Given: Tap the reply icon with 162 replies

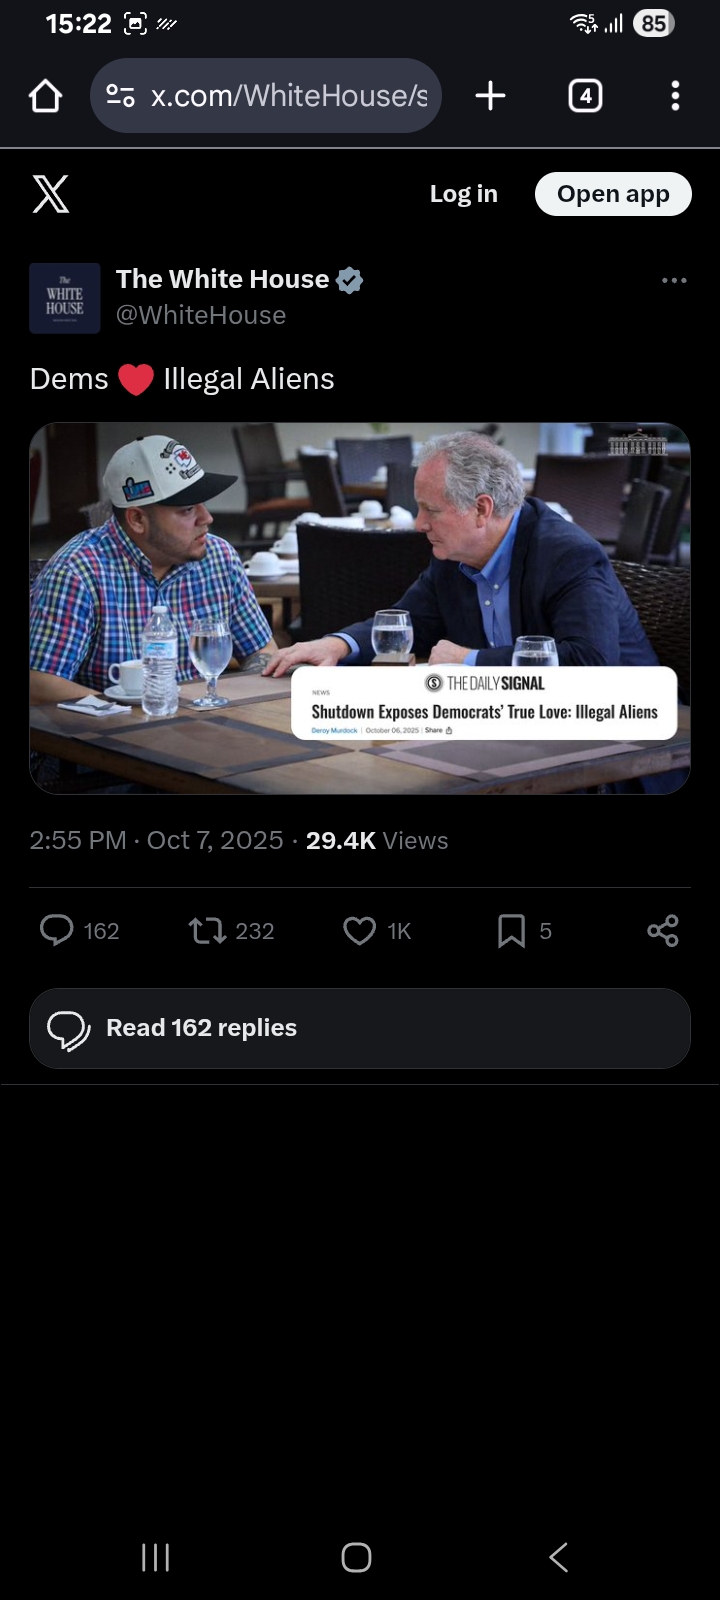Looking at the screenshot, I should [x=57, y=931].
